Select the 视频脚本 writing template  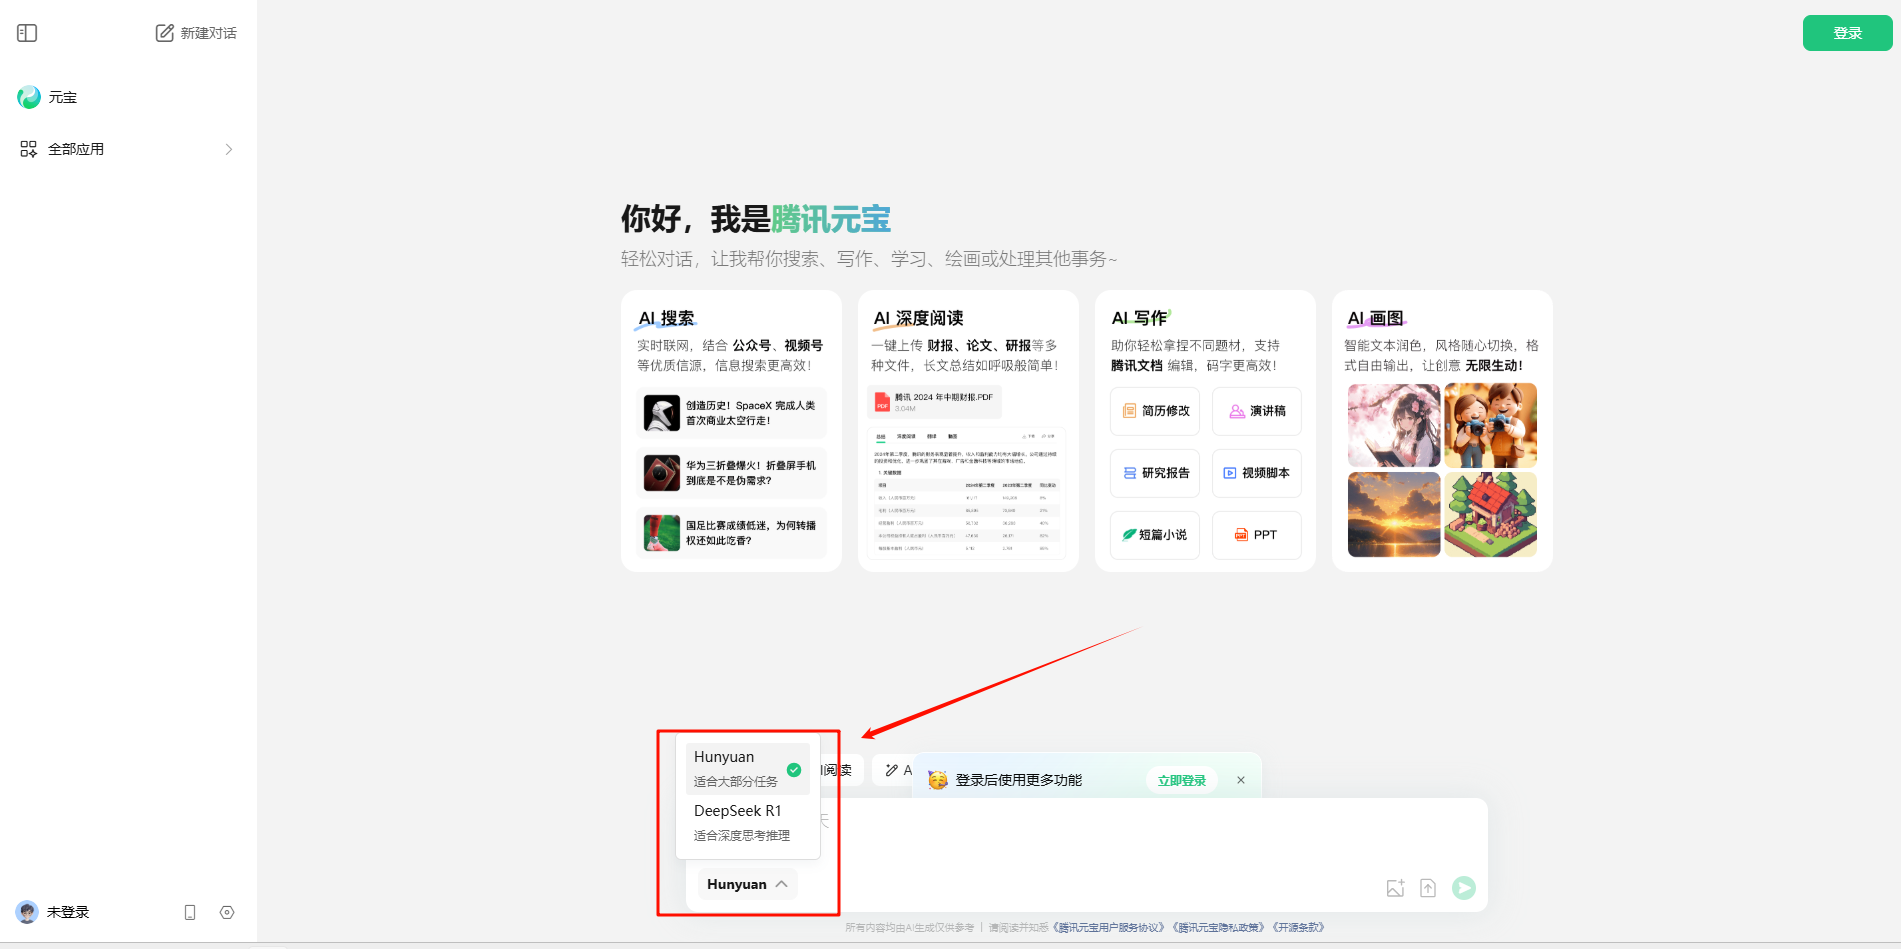(x=1257, y=473)
